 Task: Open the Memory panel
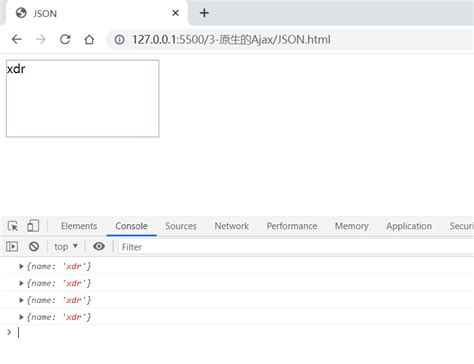[x=352, y=226]
